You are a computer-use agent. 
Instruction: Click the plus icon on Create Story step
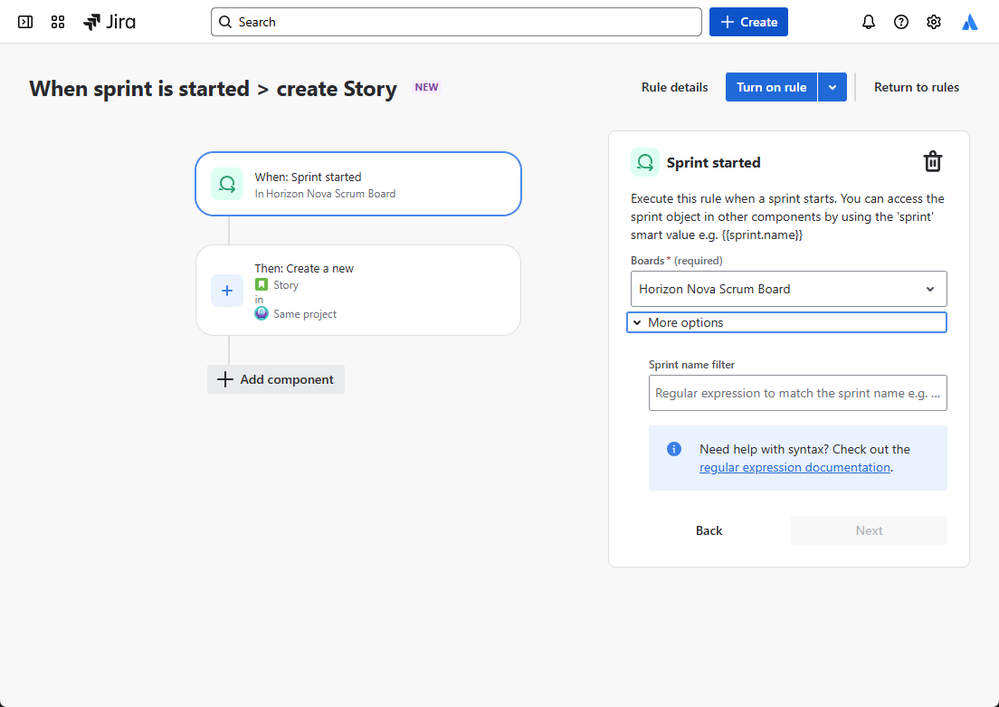227,290
